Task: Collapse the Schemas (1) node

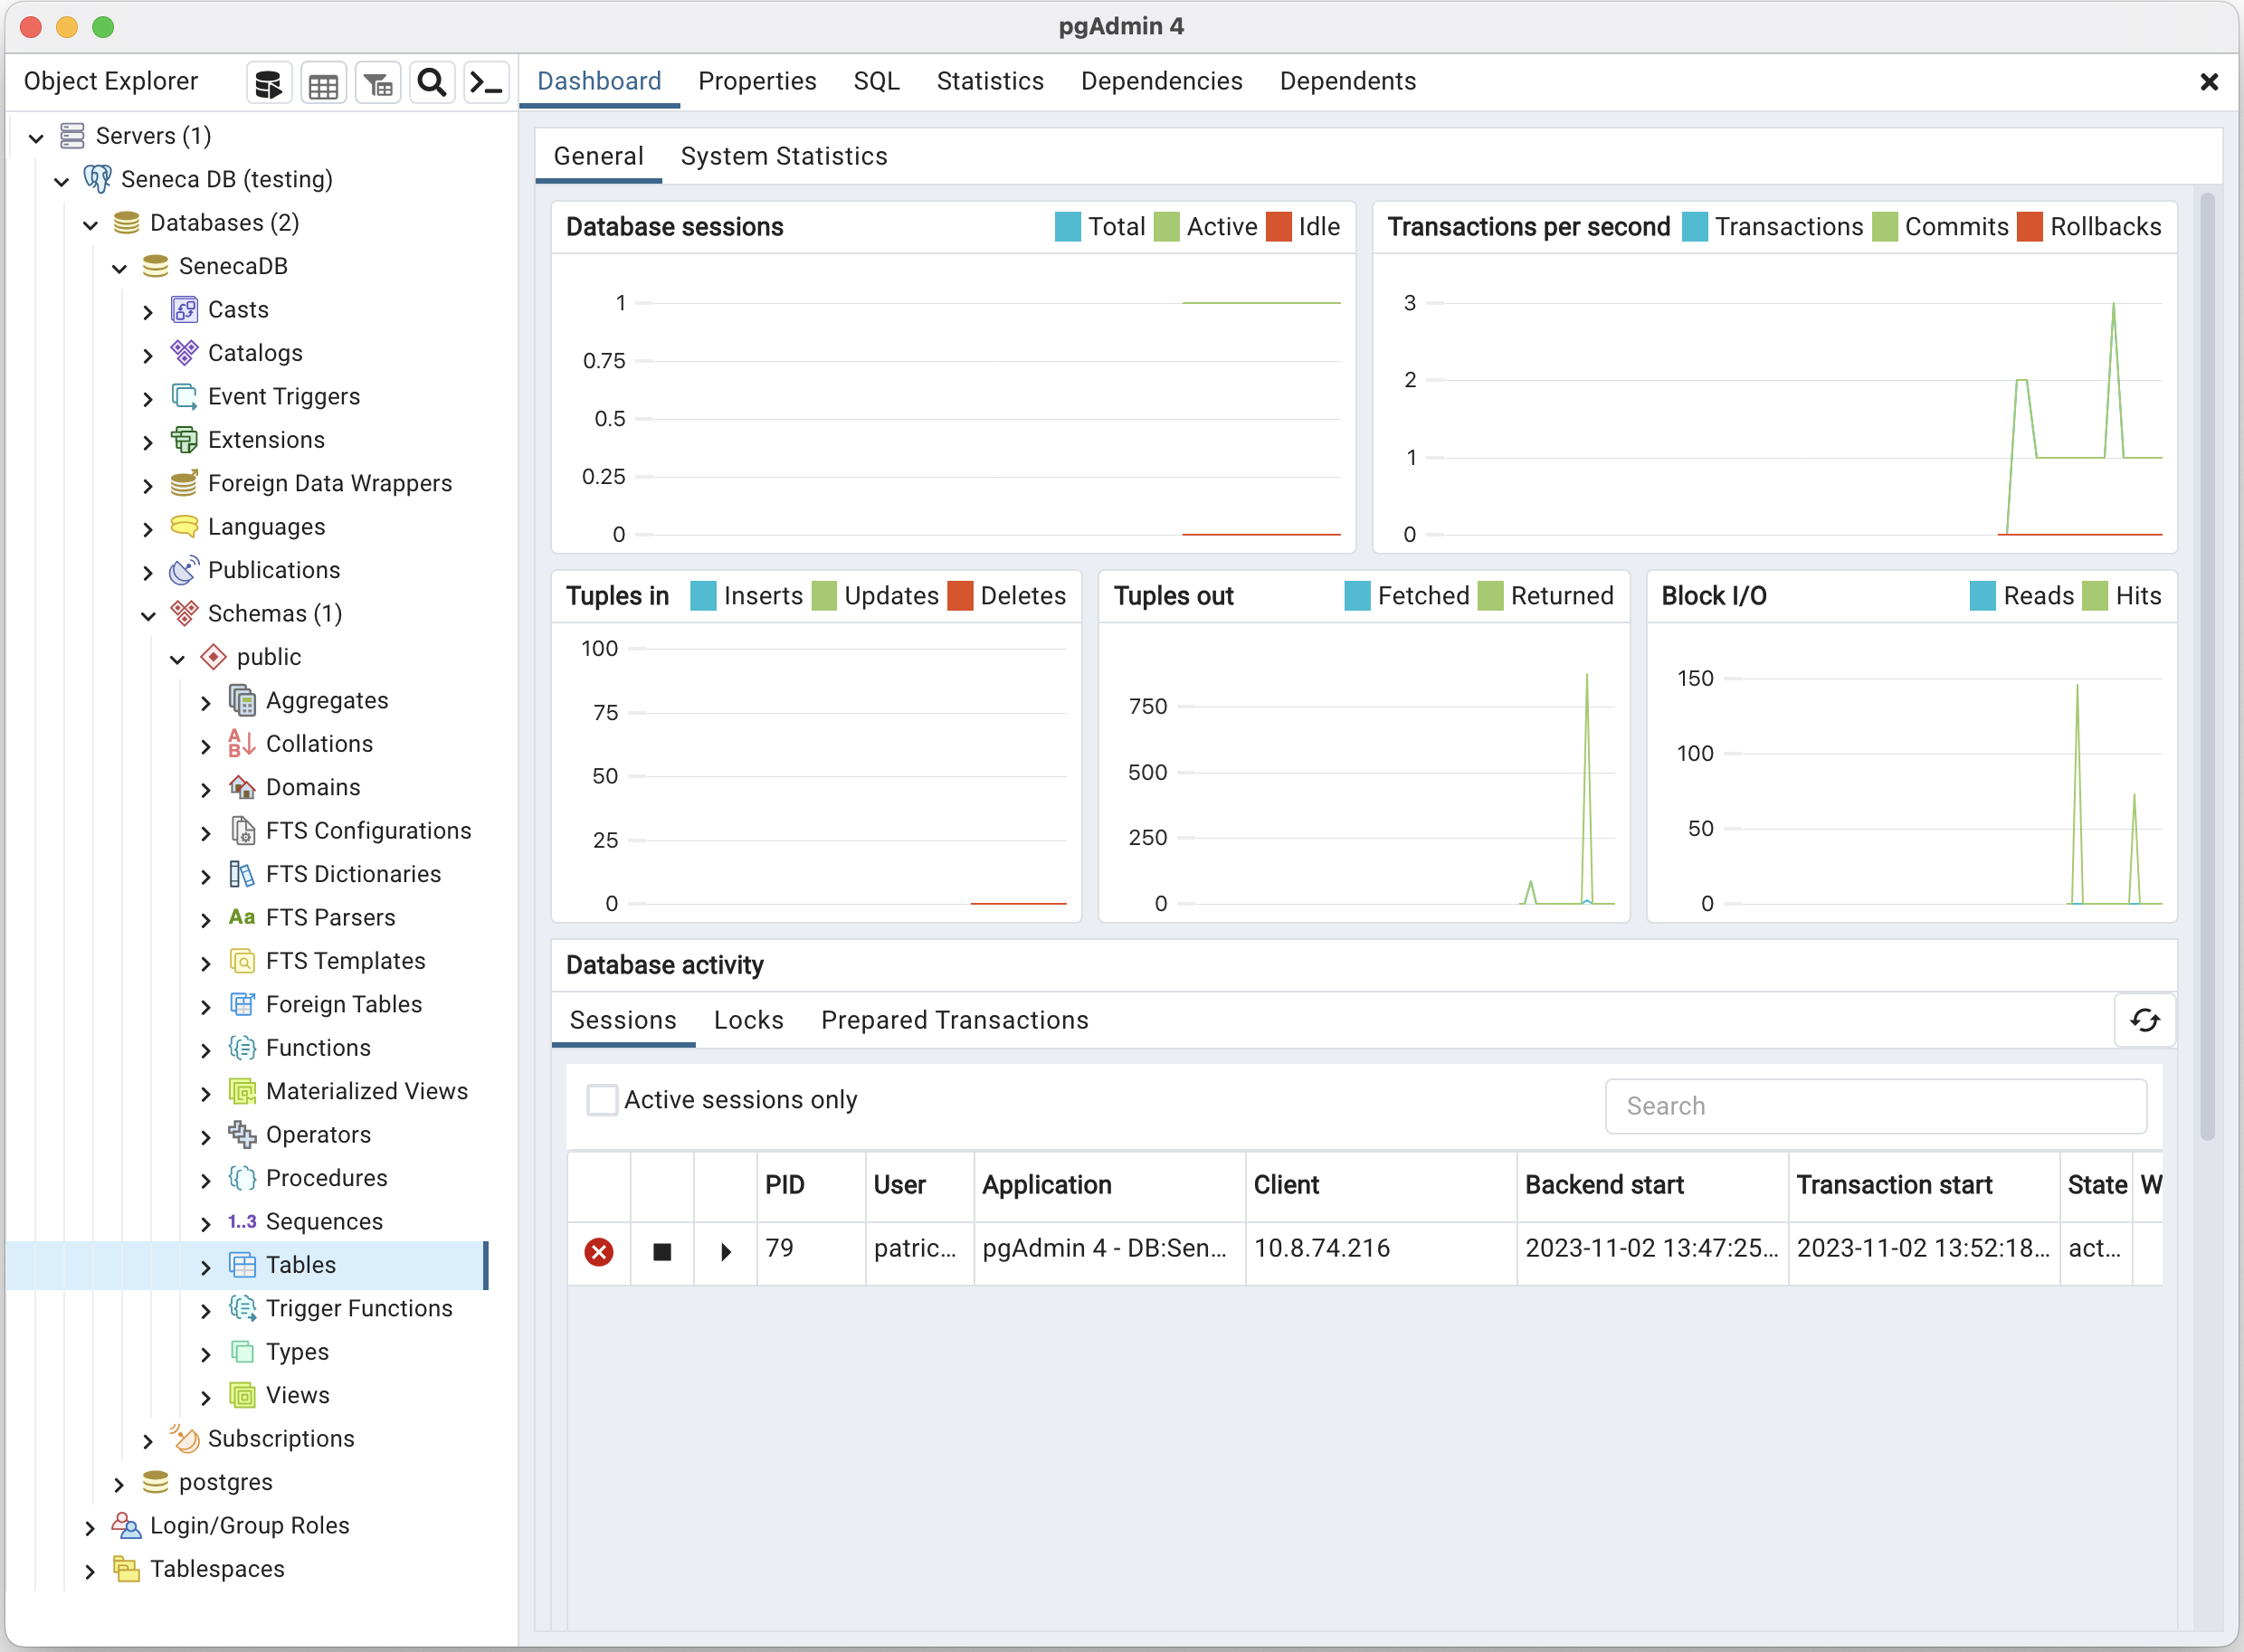Action: [149, 615]
